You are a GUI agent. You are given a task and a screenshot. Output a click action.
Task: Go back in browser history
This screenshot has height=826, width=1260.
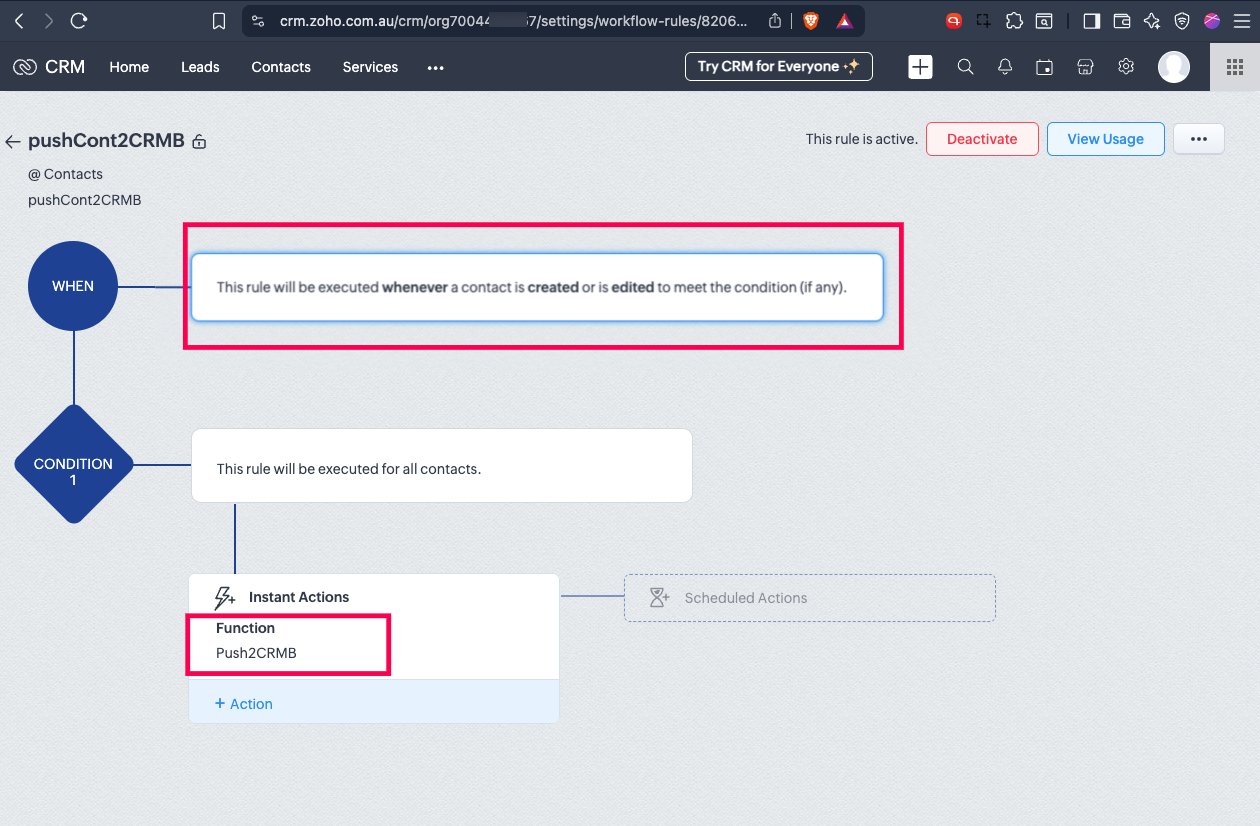point(19,20)
